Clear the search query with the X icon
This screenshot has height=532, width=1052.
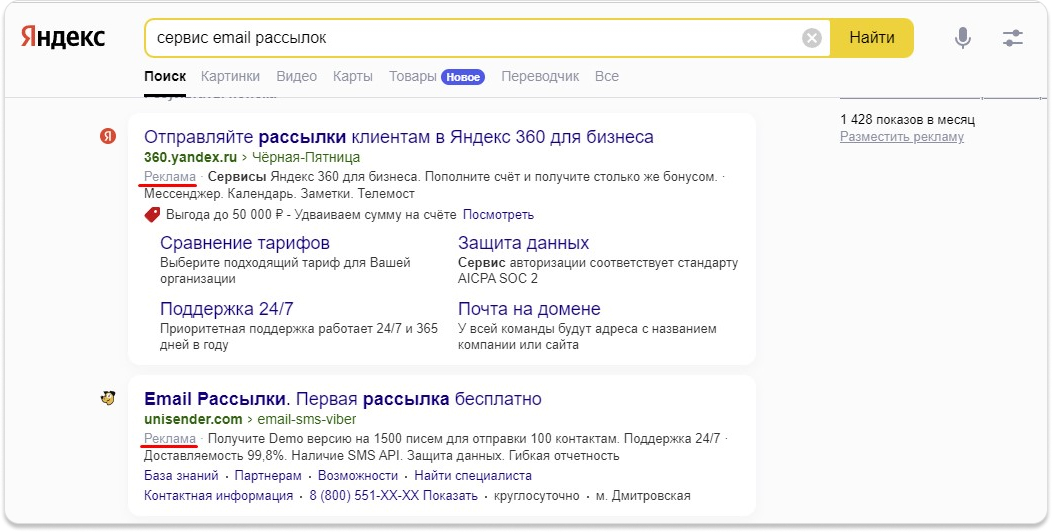(x=812, y=38)
